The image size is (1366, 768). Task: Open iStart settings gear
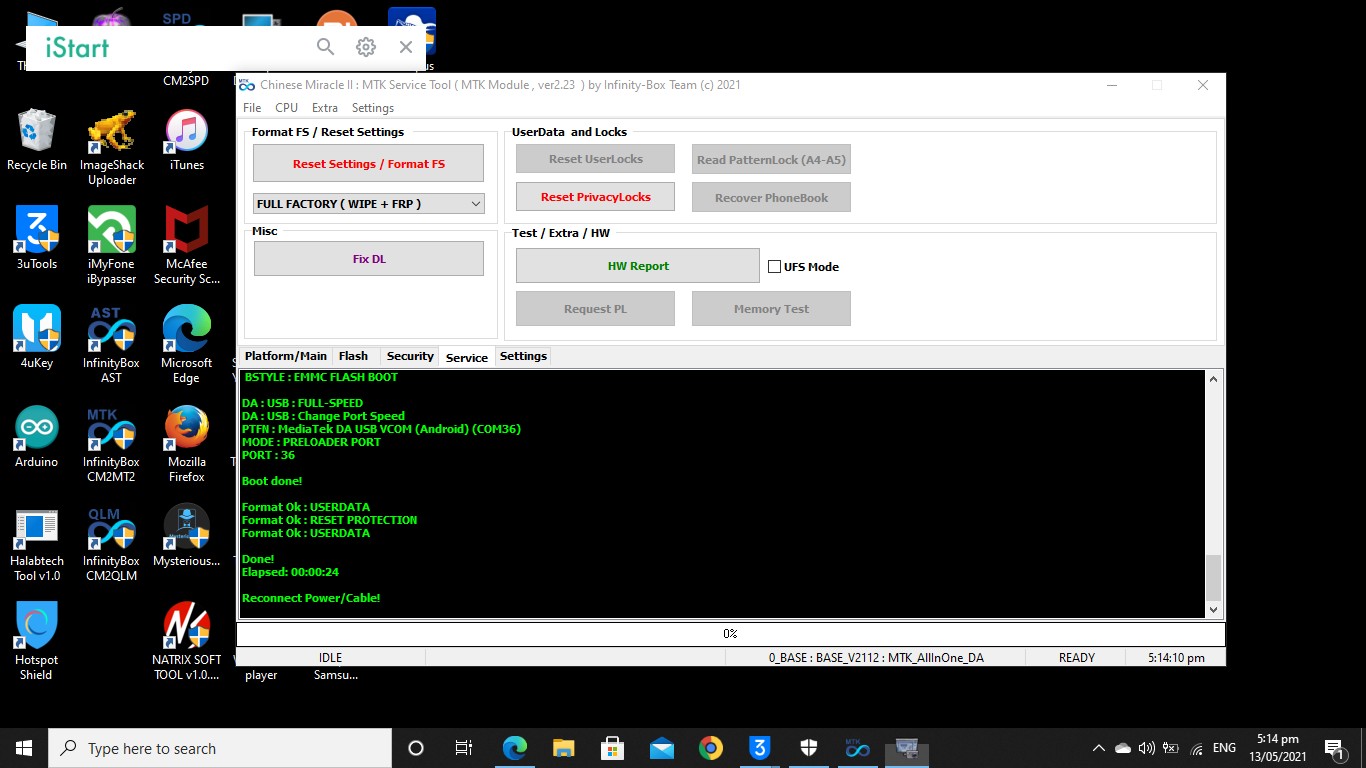click(x=365, y=46)
